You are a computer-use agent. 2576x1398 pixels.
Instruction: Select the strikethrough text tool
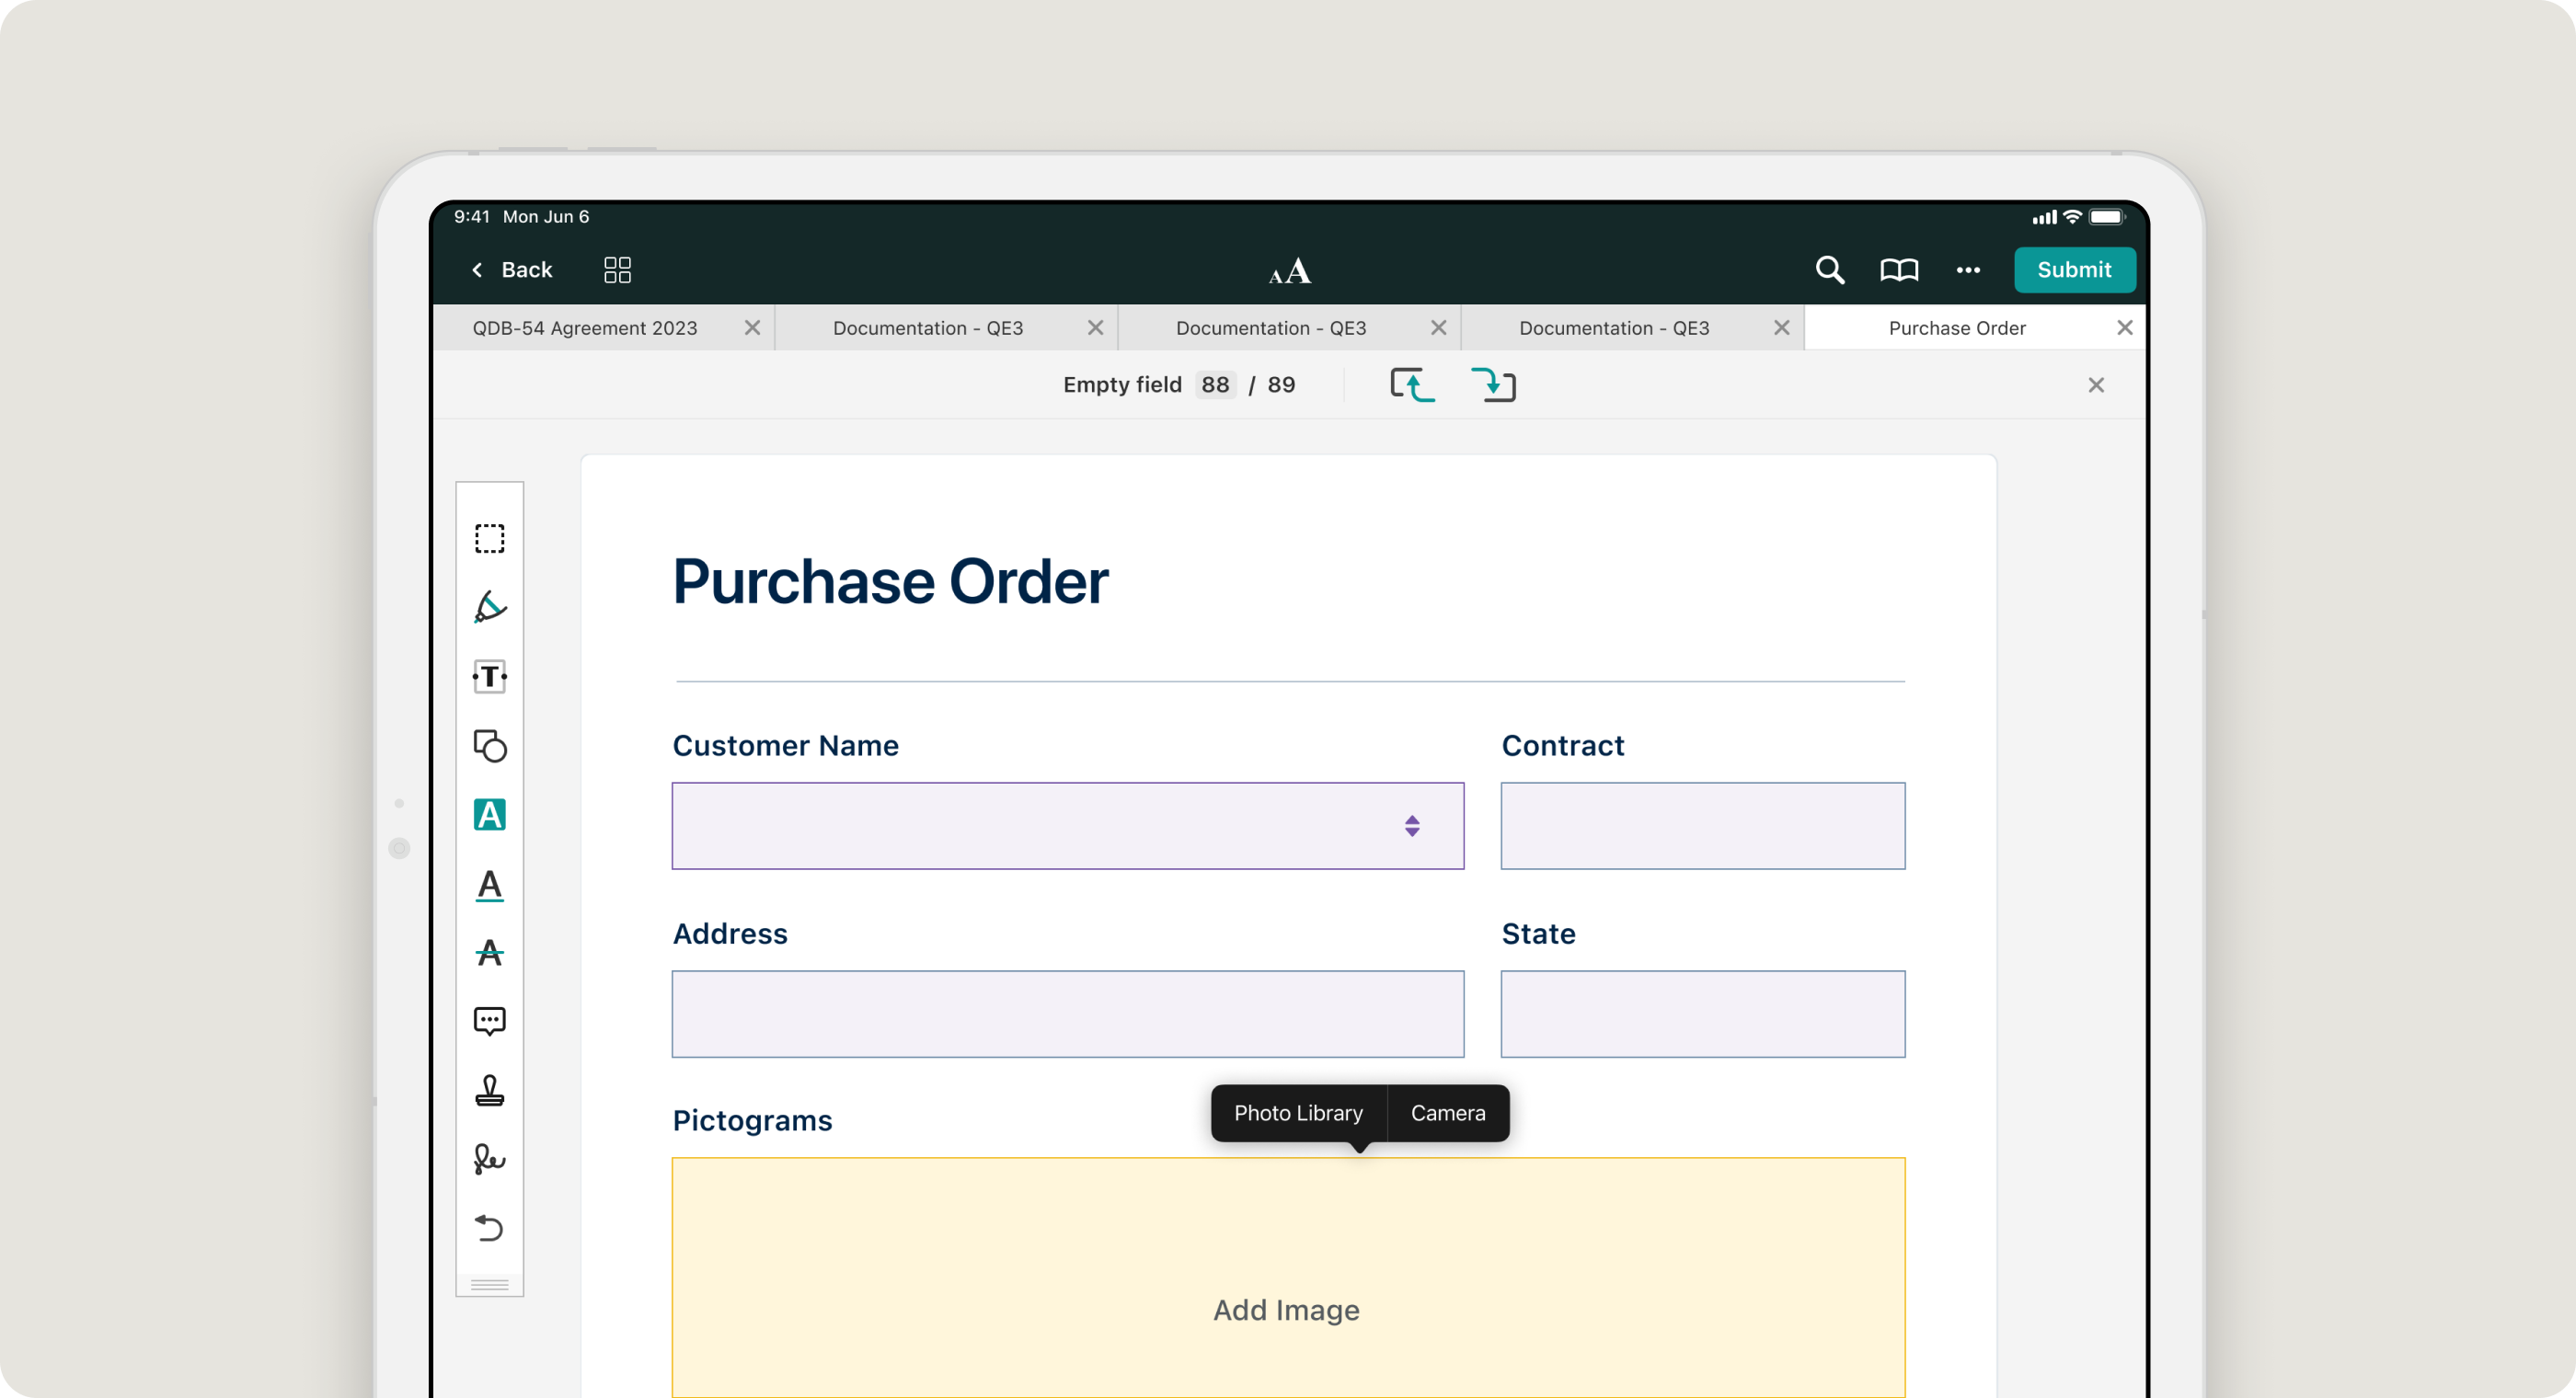[489, 953]
